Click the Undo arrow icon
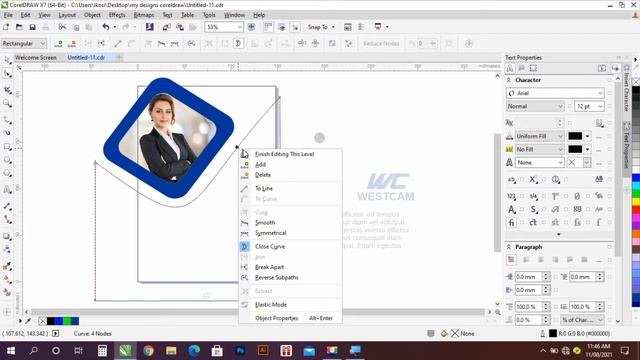This screenshot has width=640, height=360. tap(106, 27)
